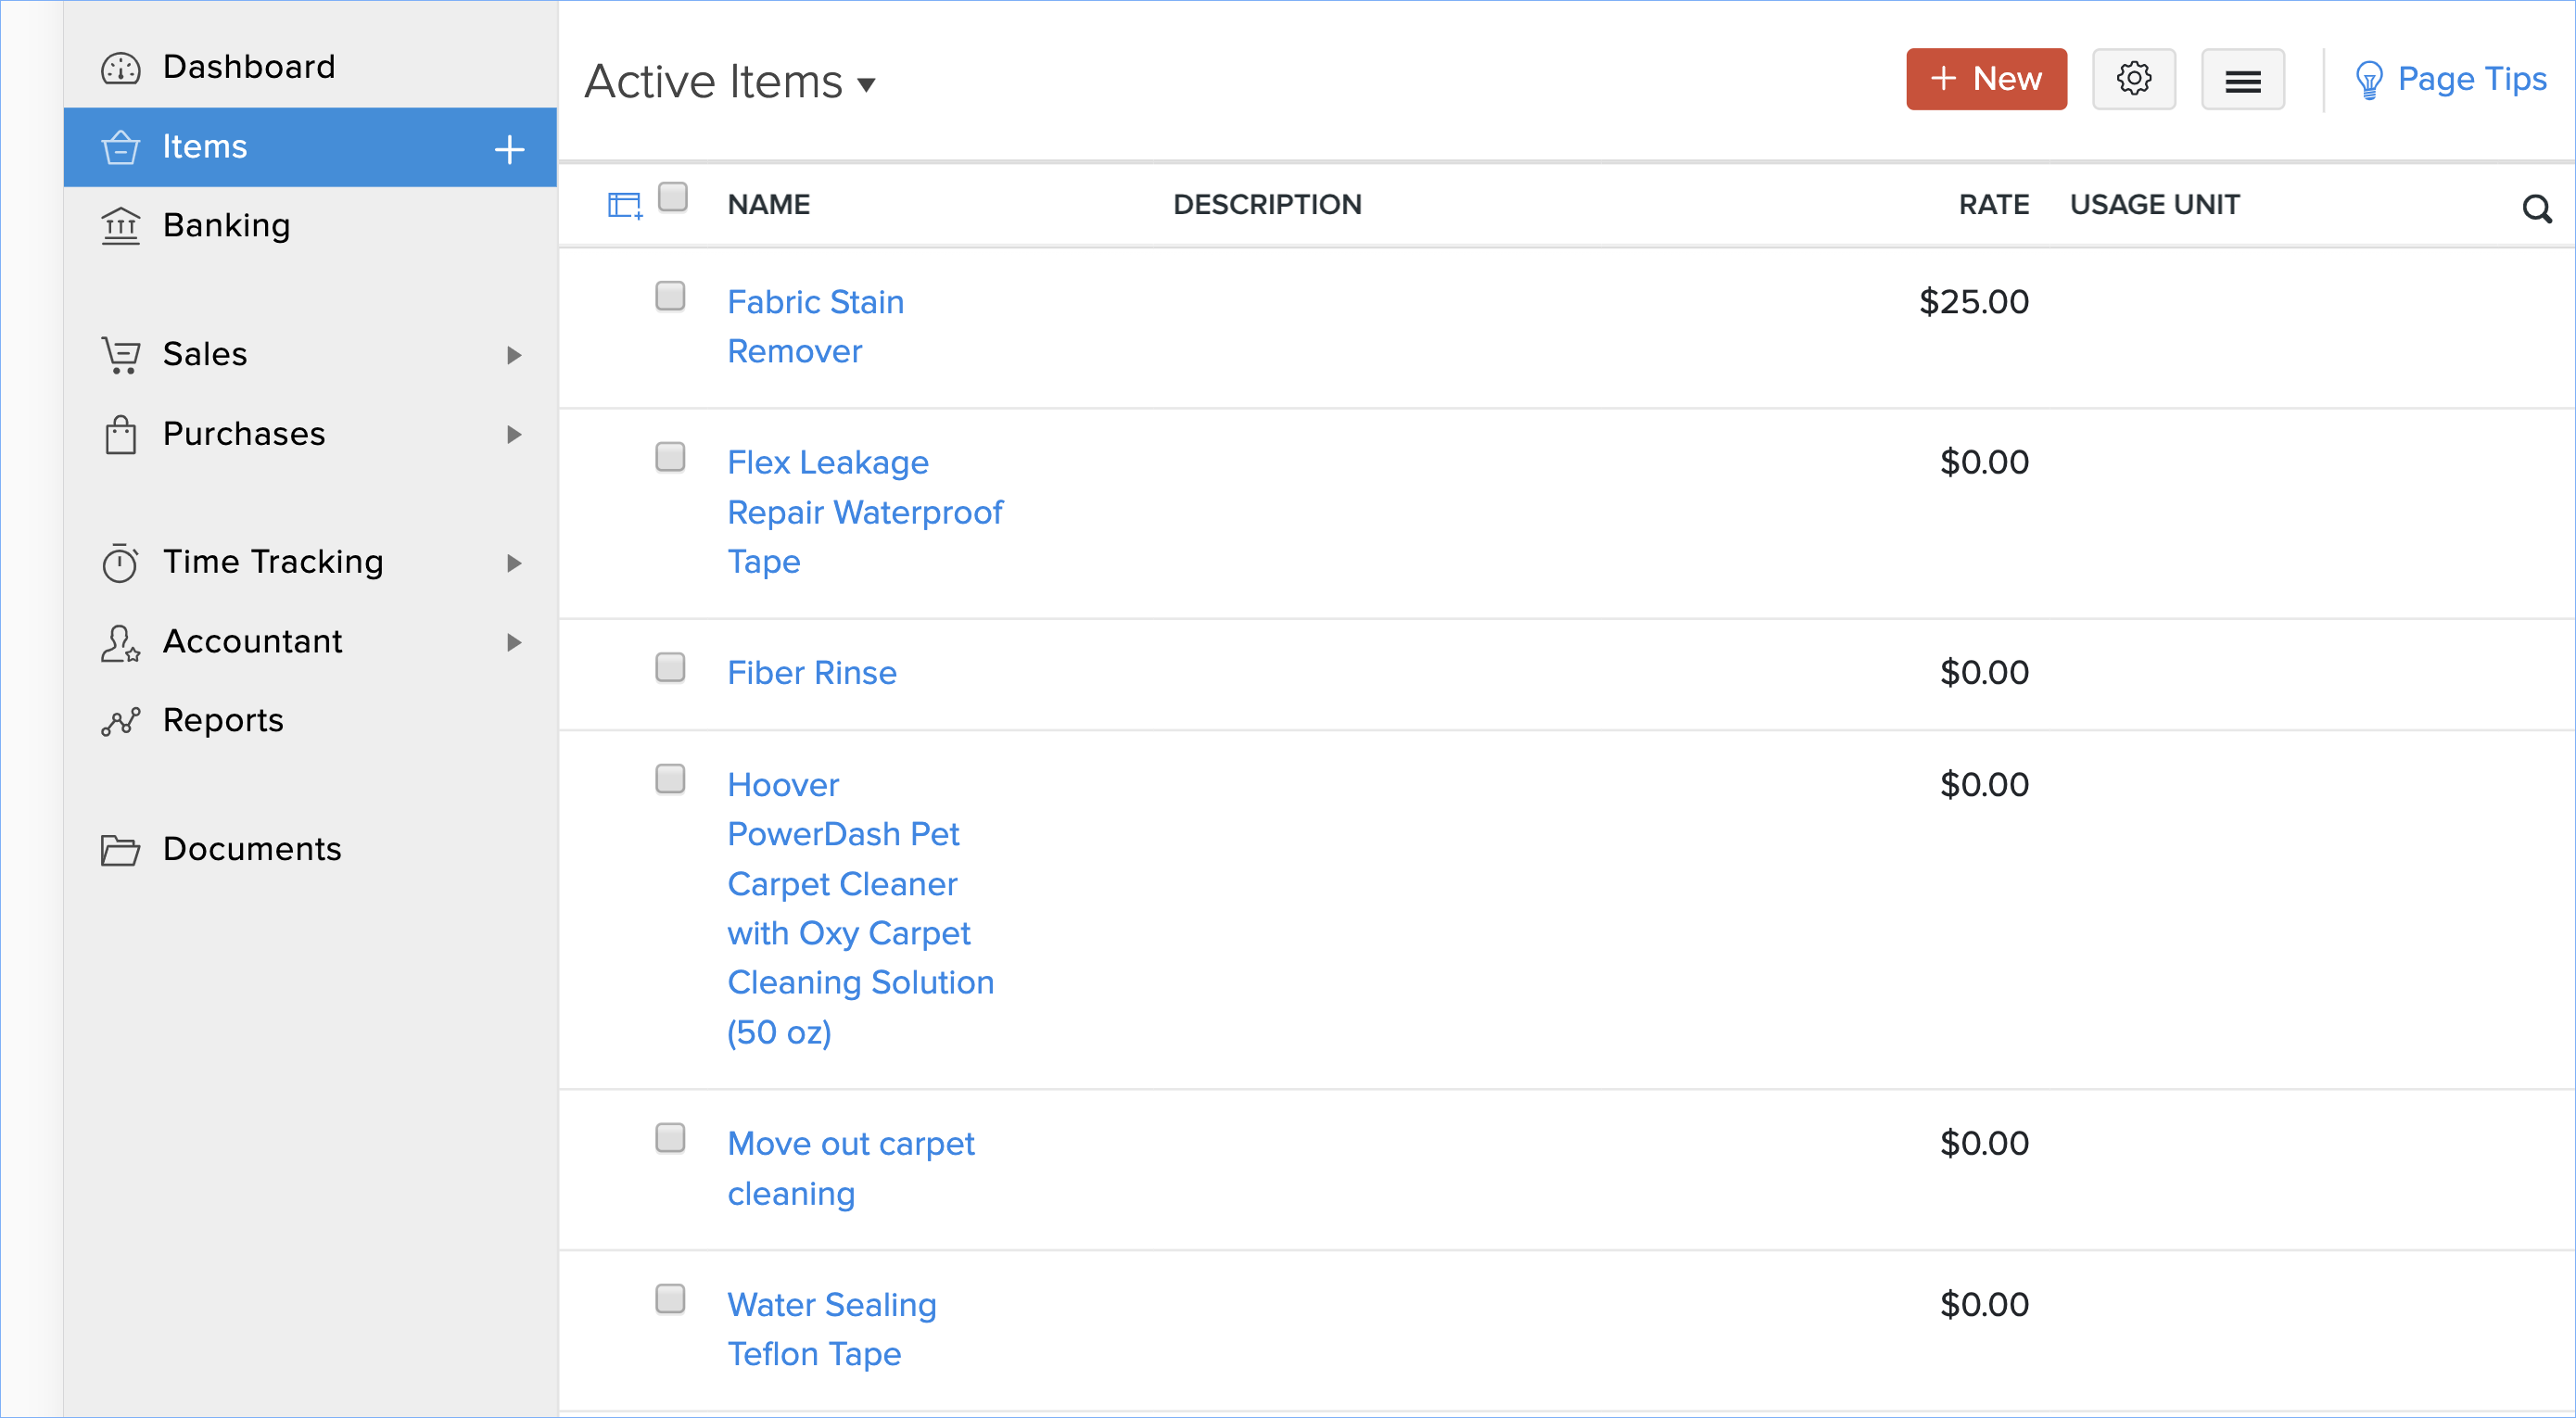Check the Fabric Stain Remover checkbox

pos(670,296)
